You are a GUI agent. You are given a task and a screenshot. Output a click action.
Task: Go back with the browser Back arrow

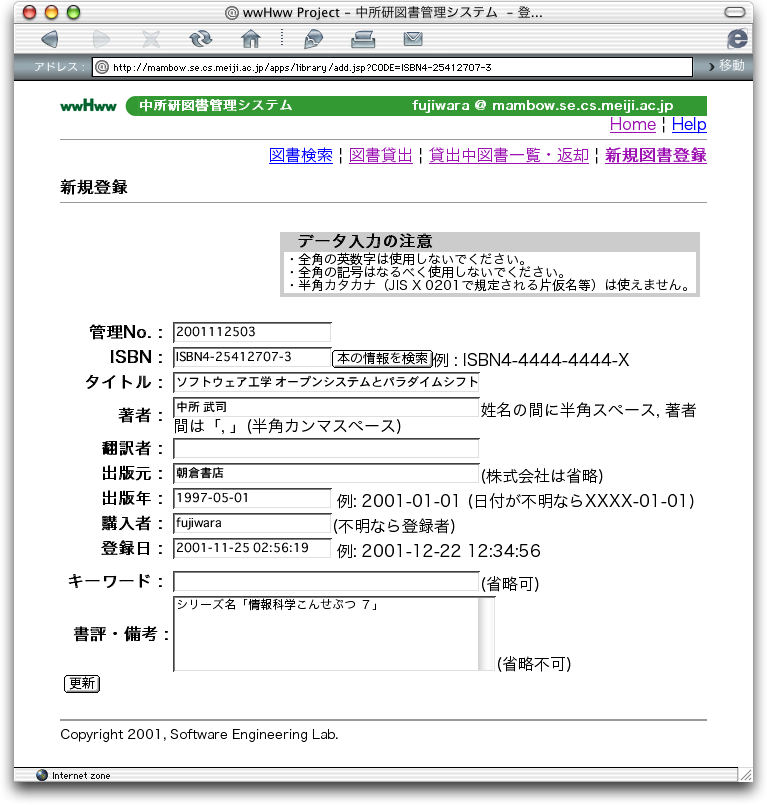50,39
